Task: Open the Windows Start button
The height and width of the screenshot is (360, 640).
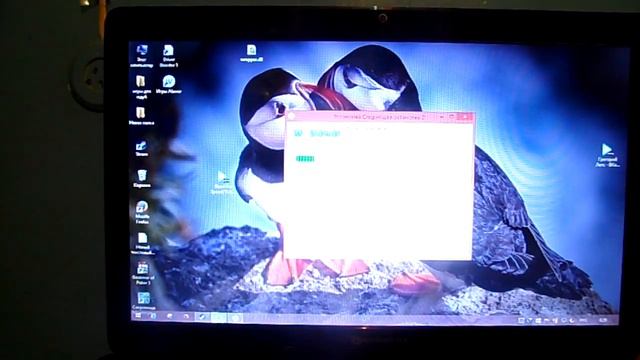Action: [138, 316]
